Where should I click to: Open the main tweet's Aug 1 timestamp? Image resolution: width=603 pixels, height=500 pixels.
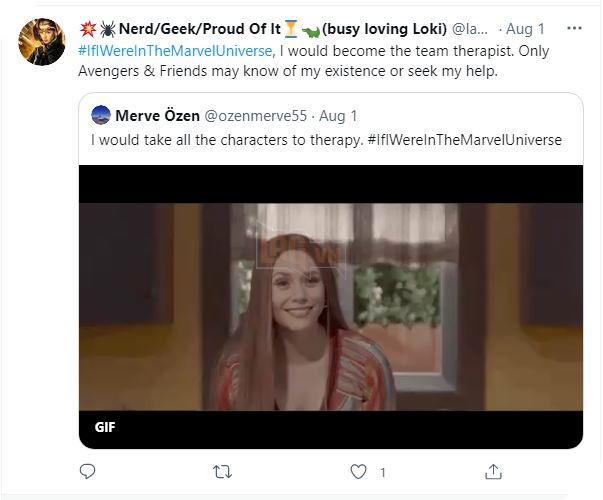[x=525, y=28]
